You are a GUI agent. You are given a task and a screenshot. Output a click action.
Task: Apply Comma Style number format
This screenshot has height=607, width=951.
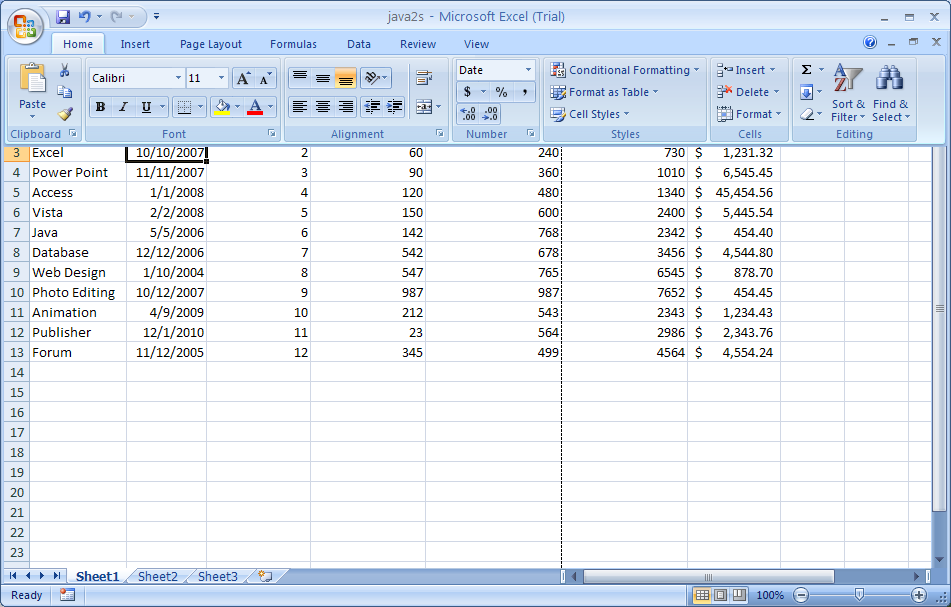click(524, 92)
